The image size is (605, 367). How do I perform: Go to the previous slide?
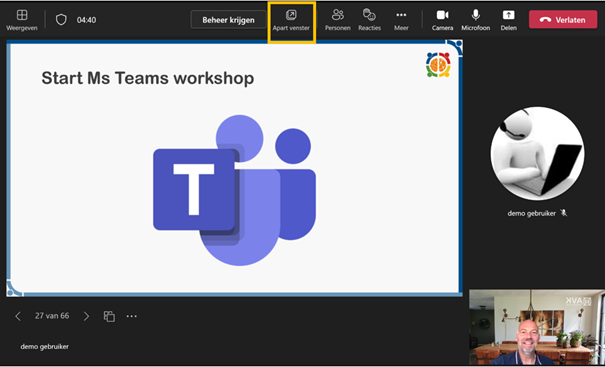18,316
